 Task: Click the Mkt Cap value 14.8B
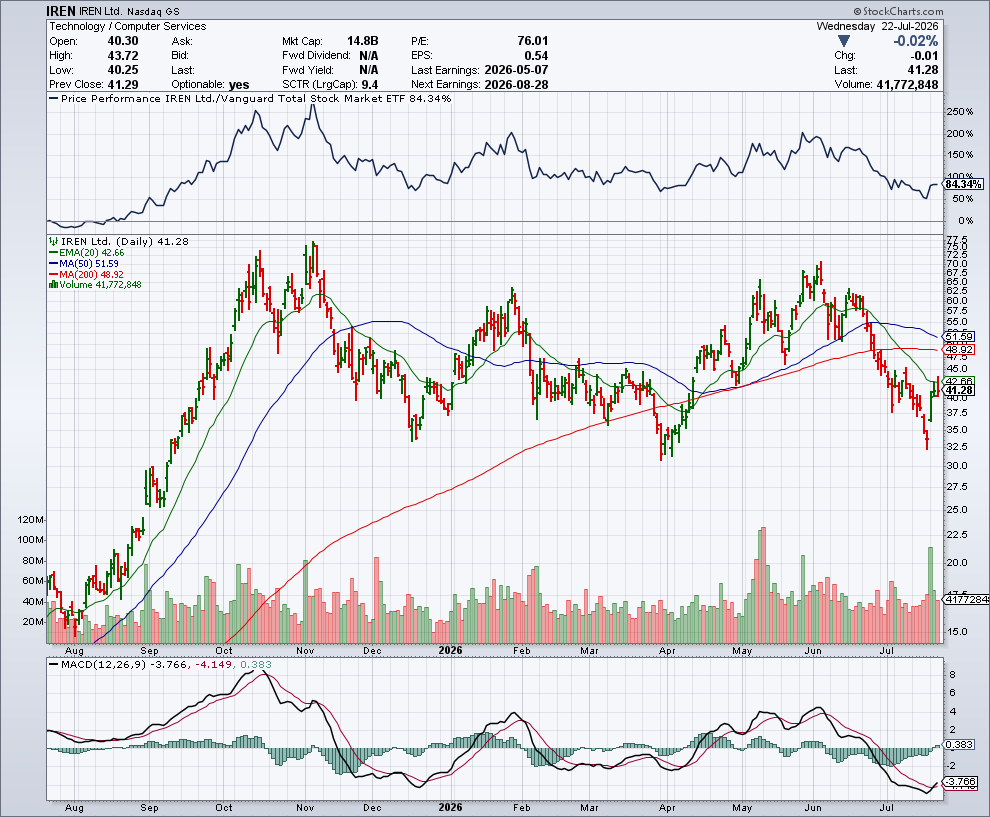pyautogui.click(x=362, y=41)
